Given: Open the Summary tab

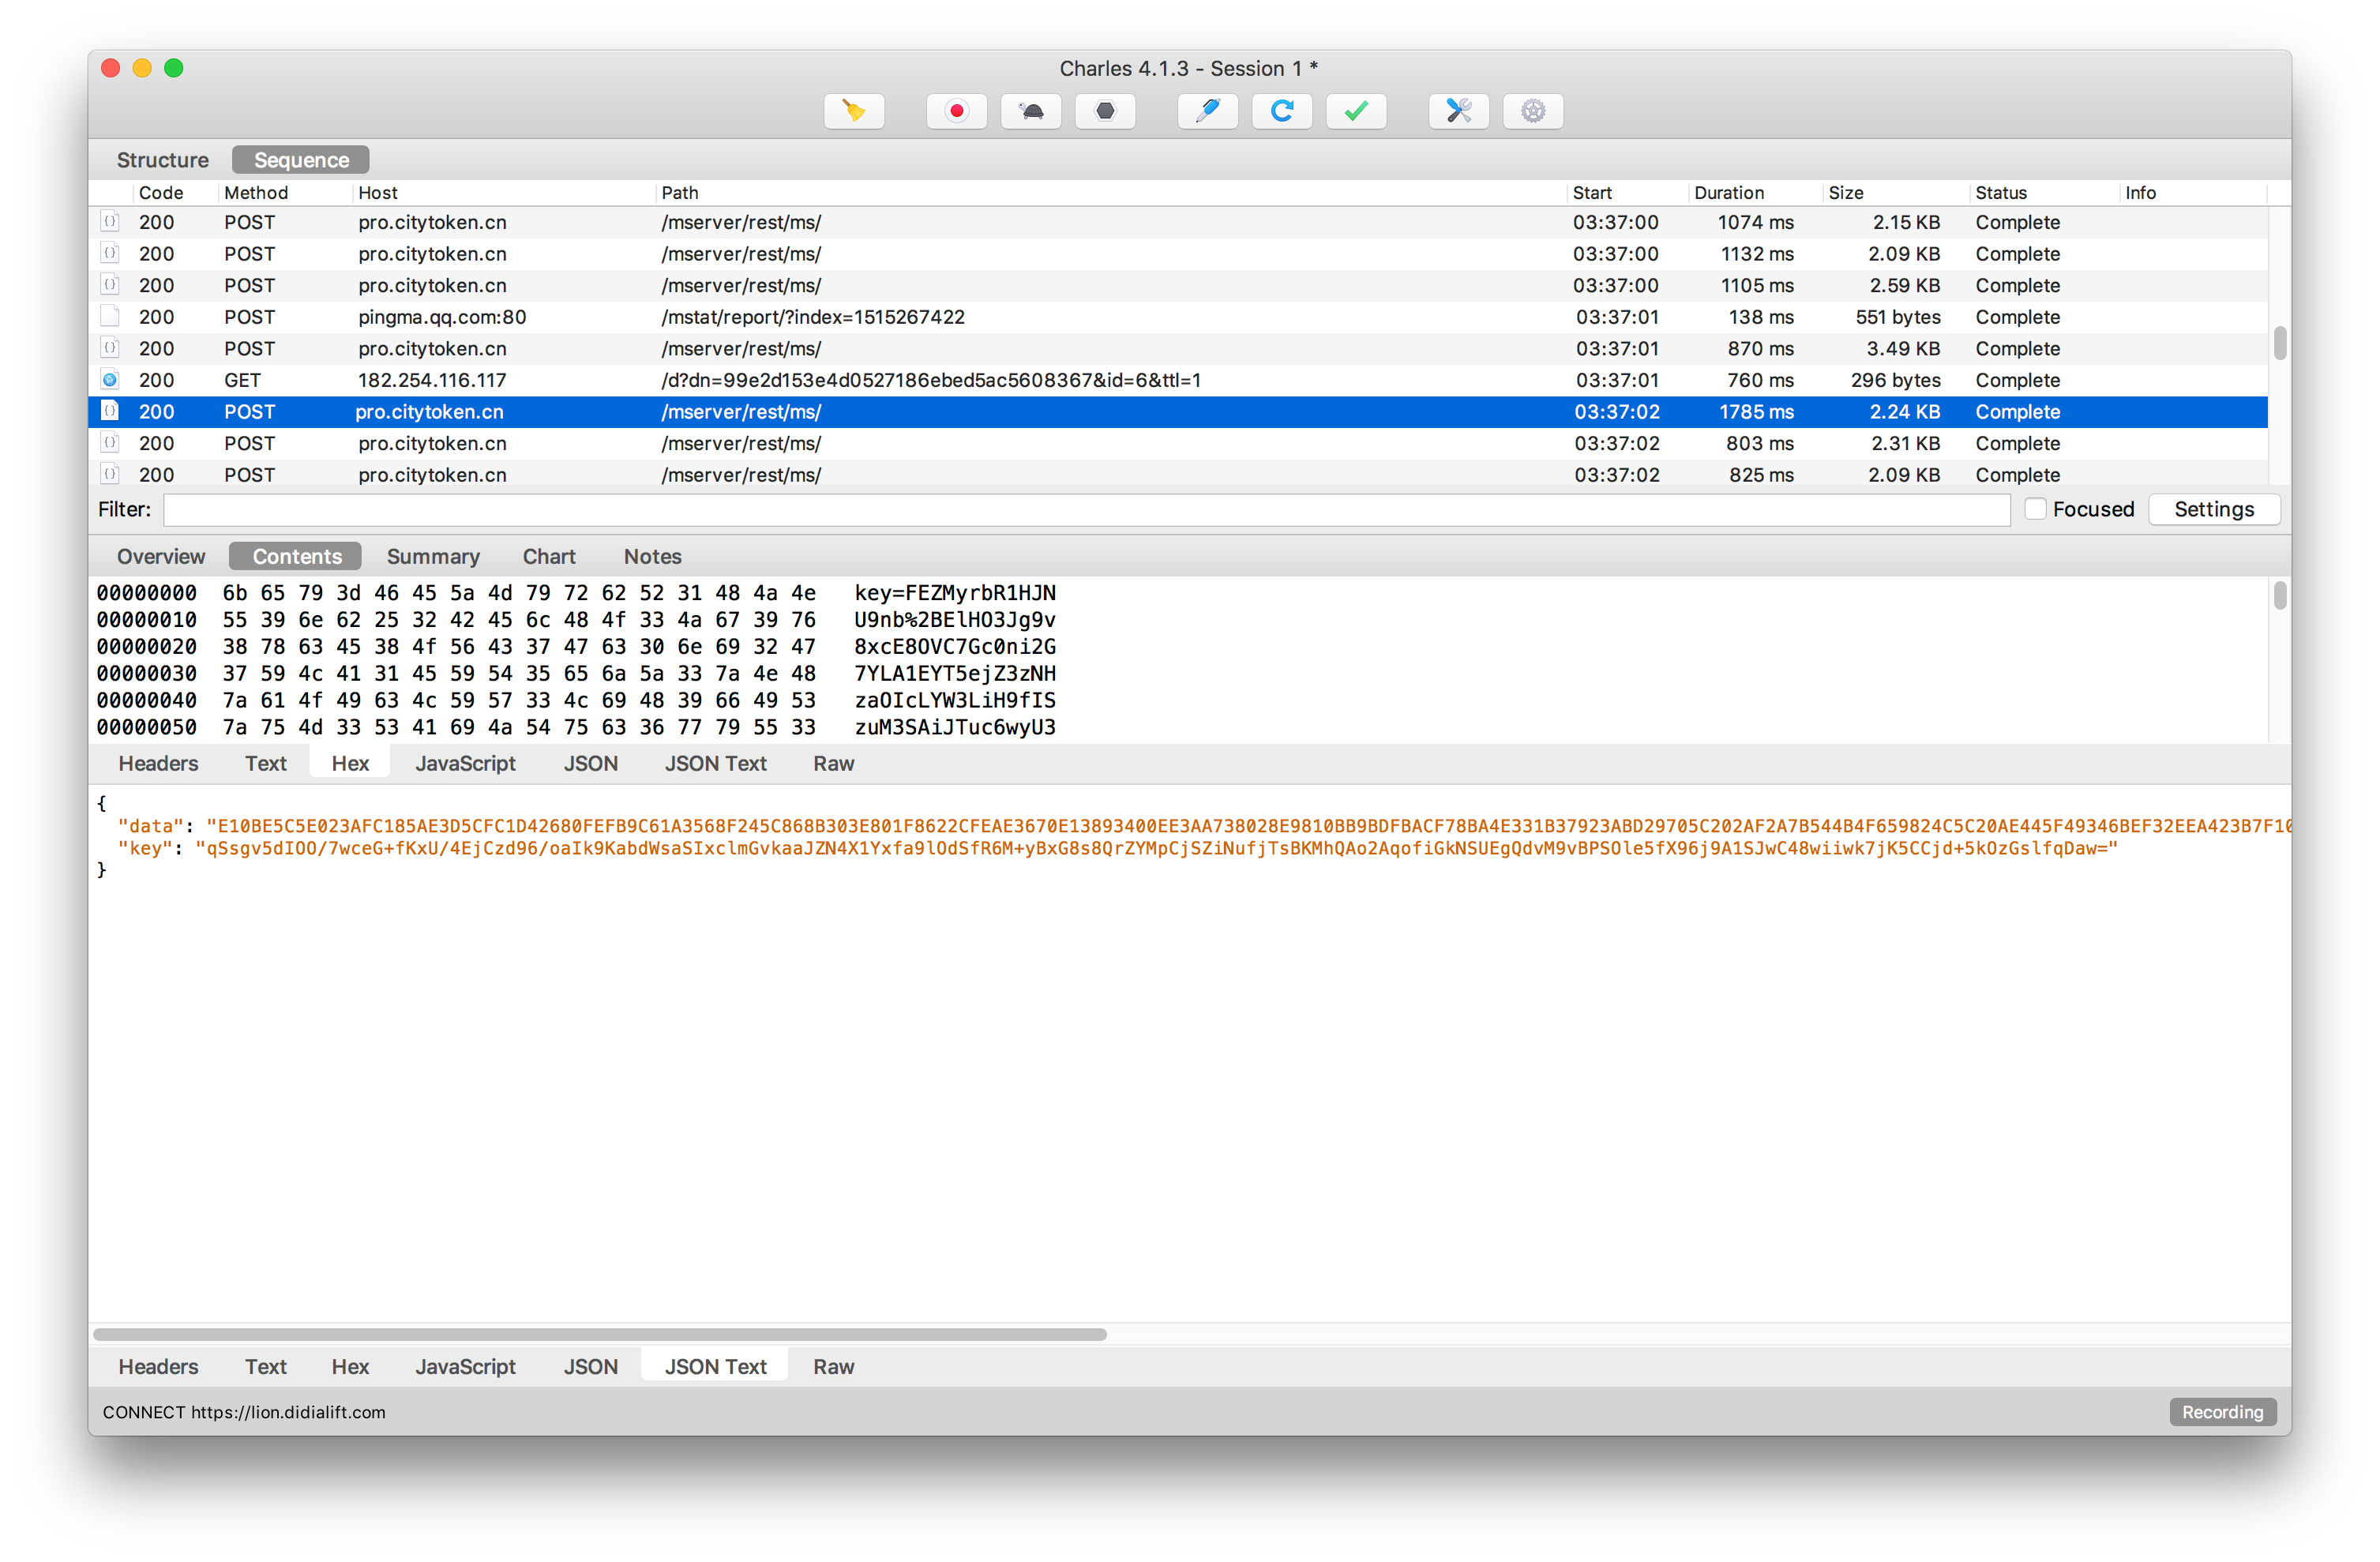Looking at the screenshot, I should tap(433, 556).
